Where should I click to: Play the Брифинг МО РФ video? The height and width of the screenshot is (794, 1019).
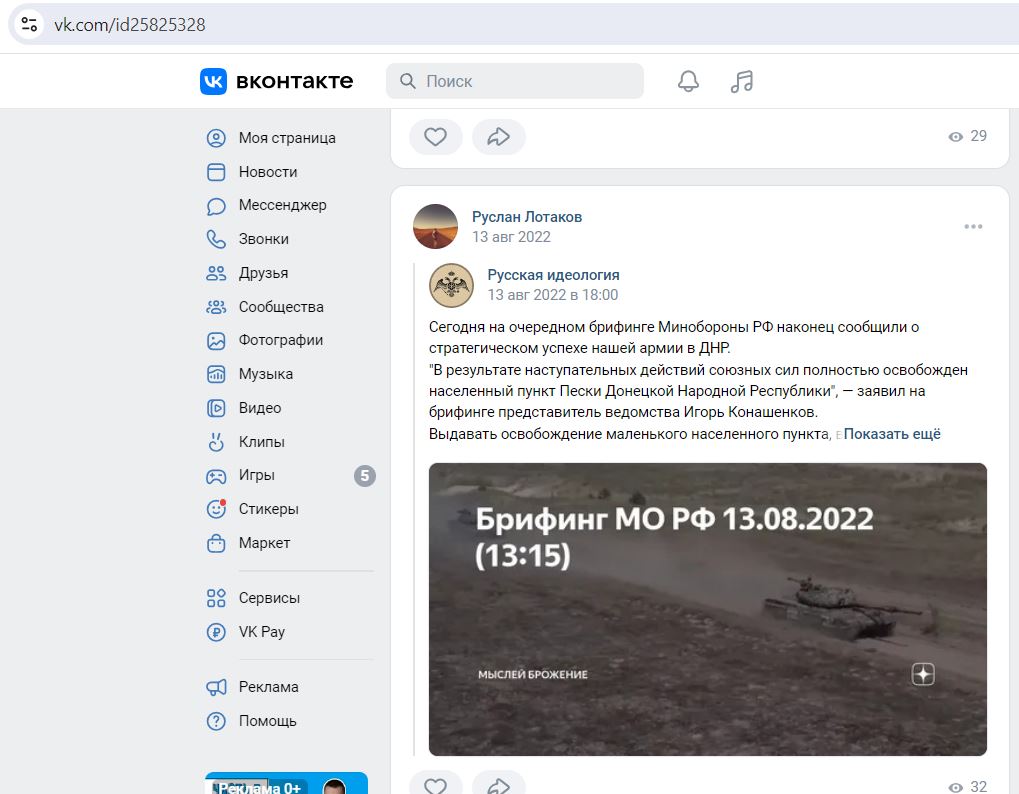(708, 609)
